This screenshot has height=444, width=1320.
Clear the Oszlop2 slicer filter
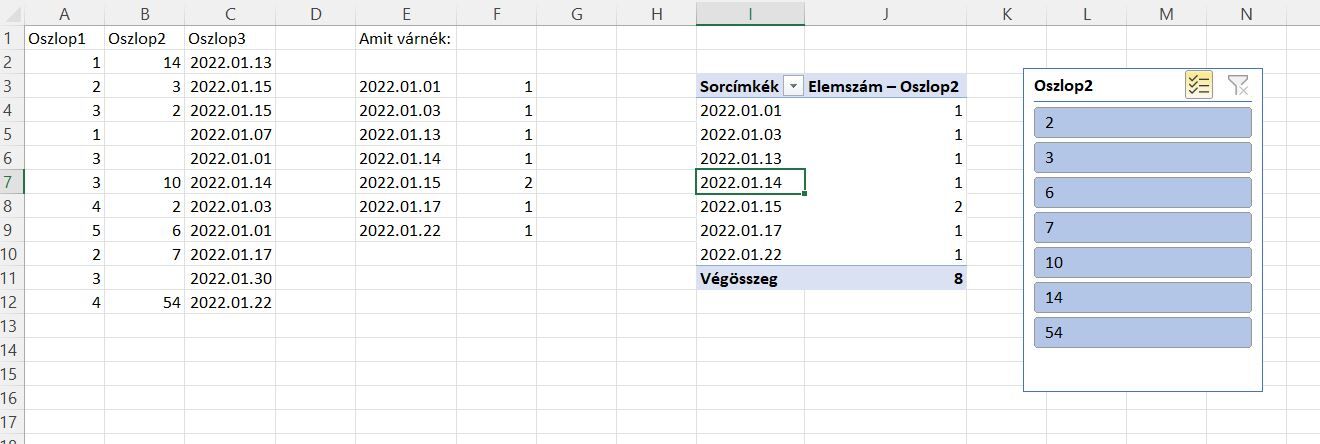1238,86
